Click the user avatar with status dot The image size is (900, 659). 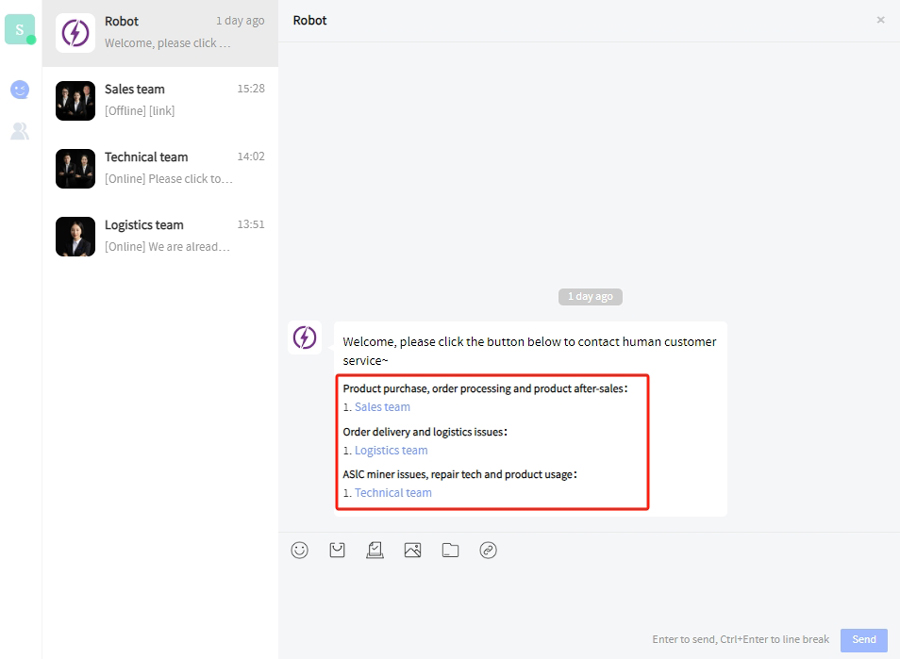[20, 29]
